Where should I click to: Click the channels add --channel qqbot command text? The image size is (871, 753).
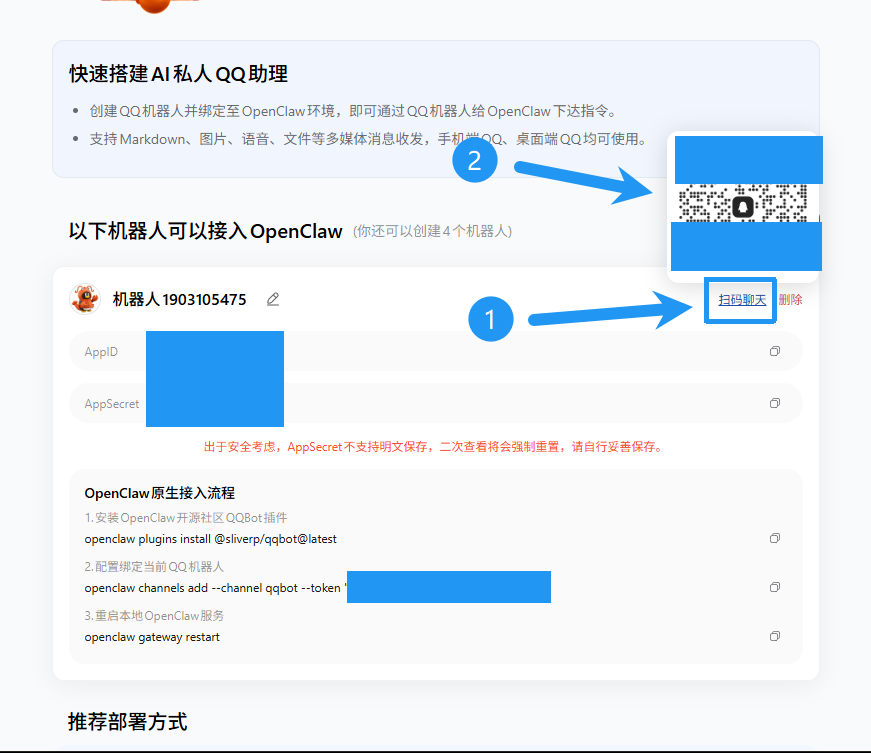tap(214, 587)
